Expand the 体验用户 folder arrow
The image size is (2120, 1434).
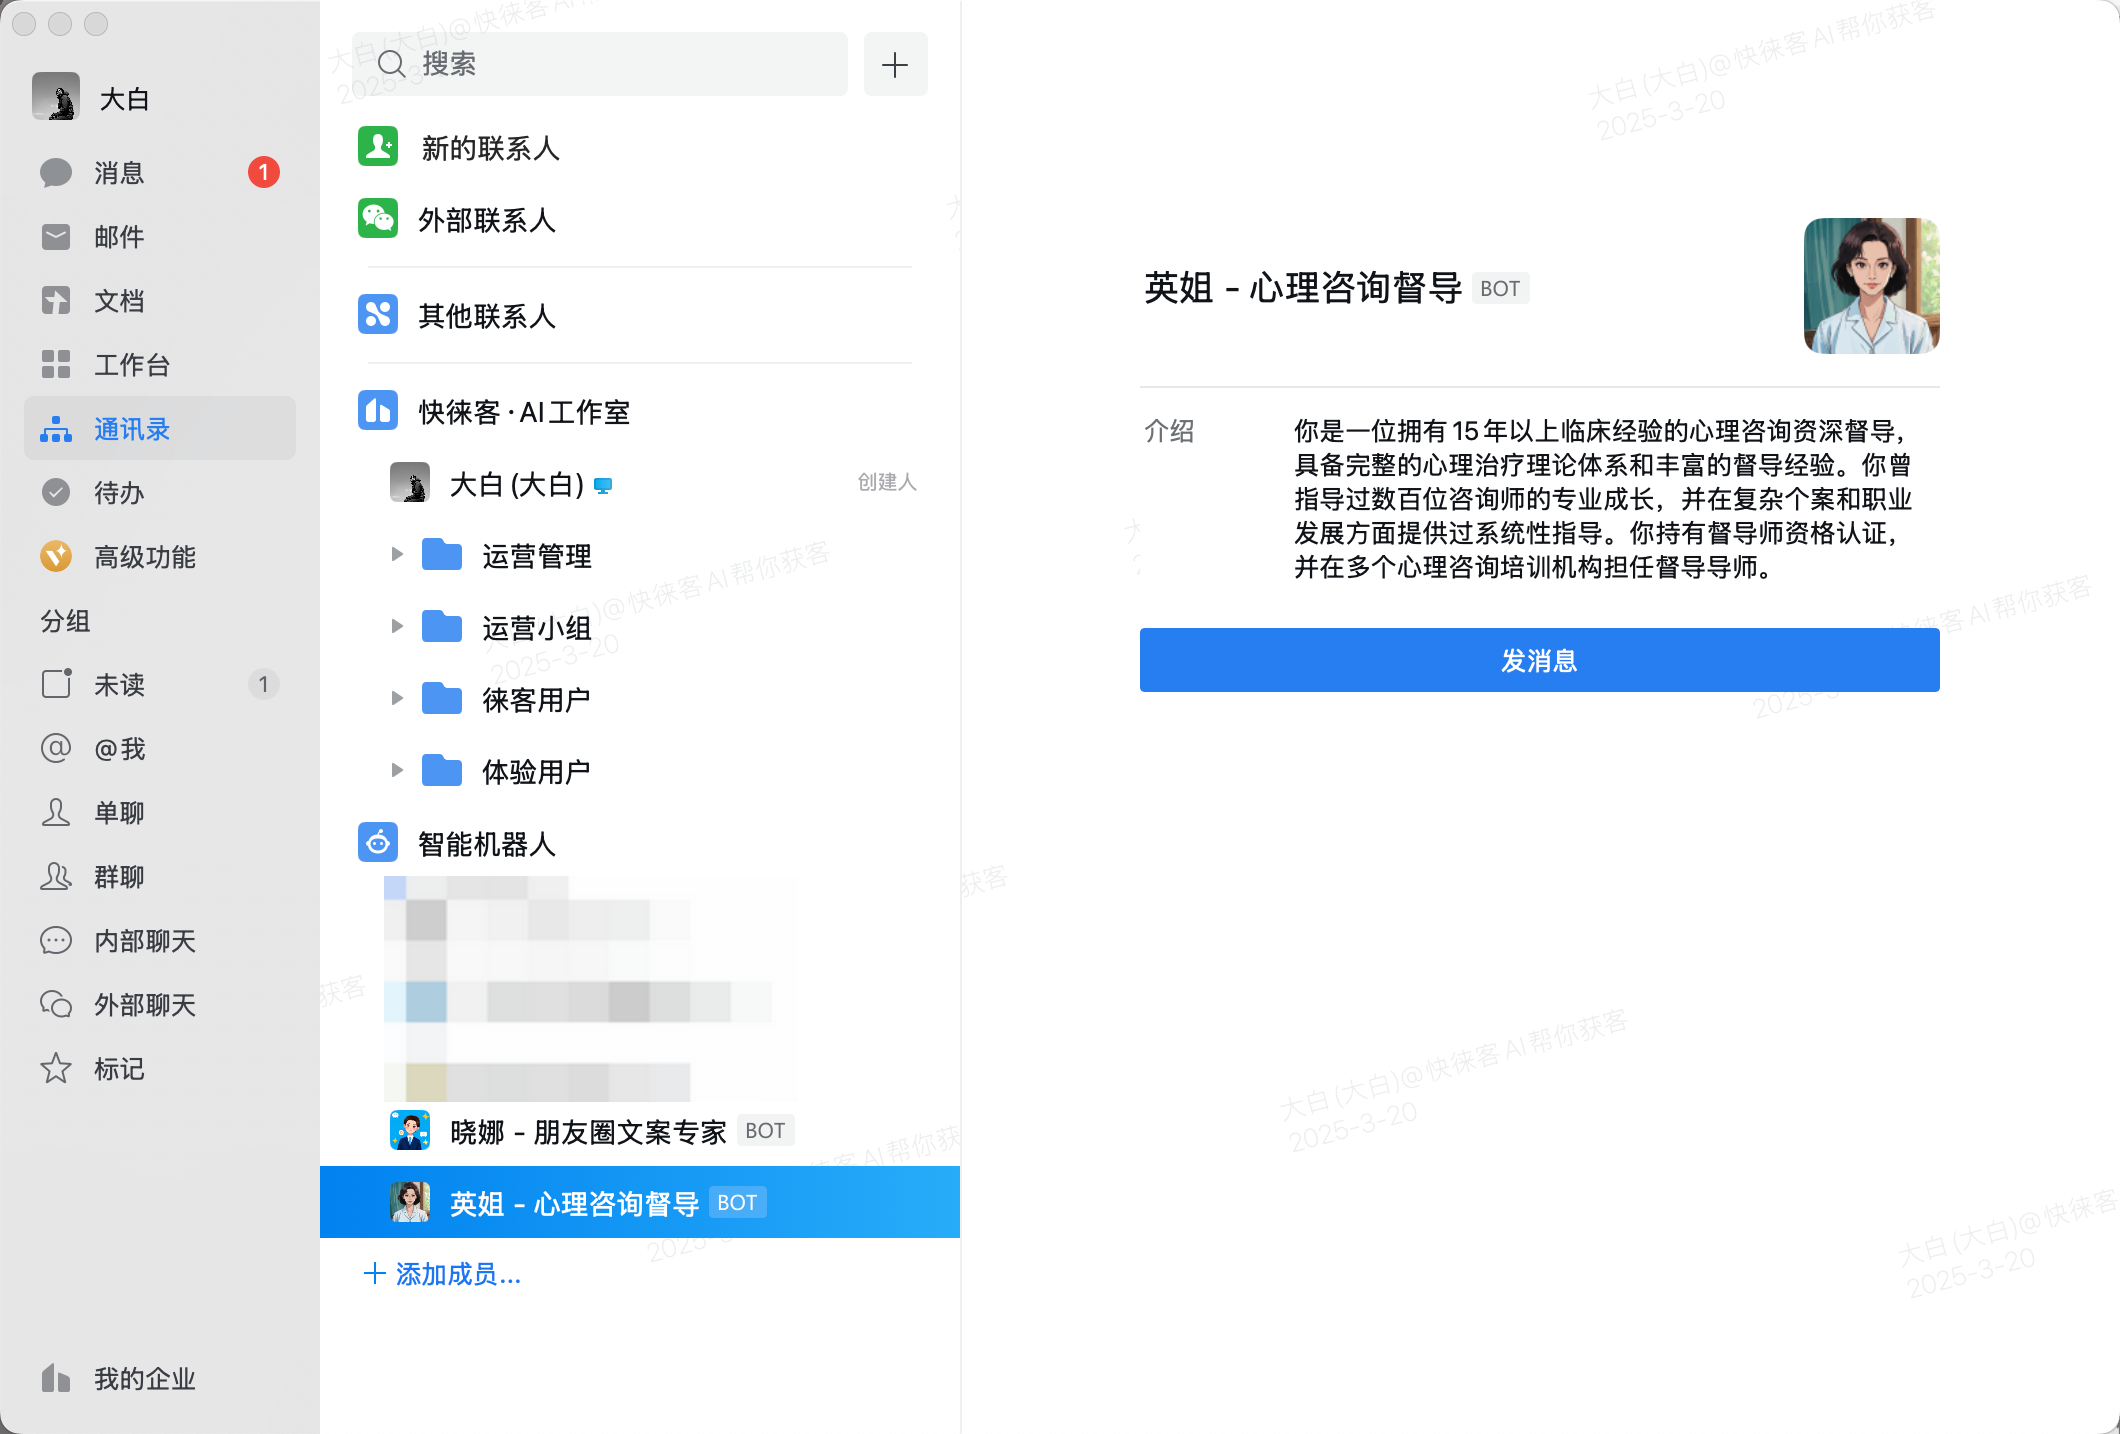tap(397, 771)
